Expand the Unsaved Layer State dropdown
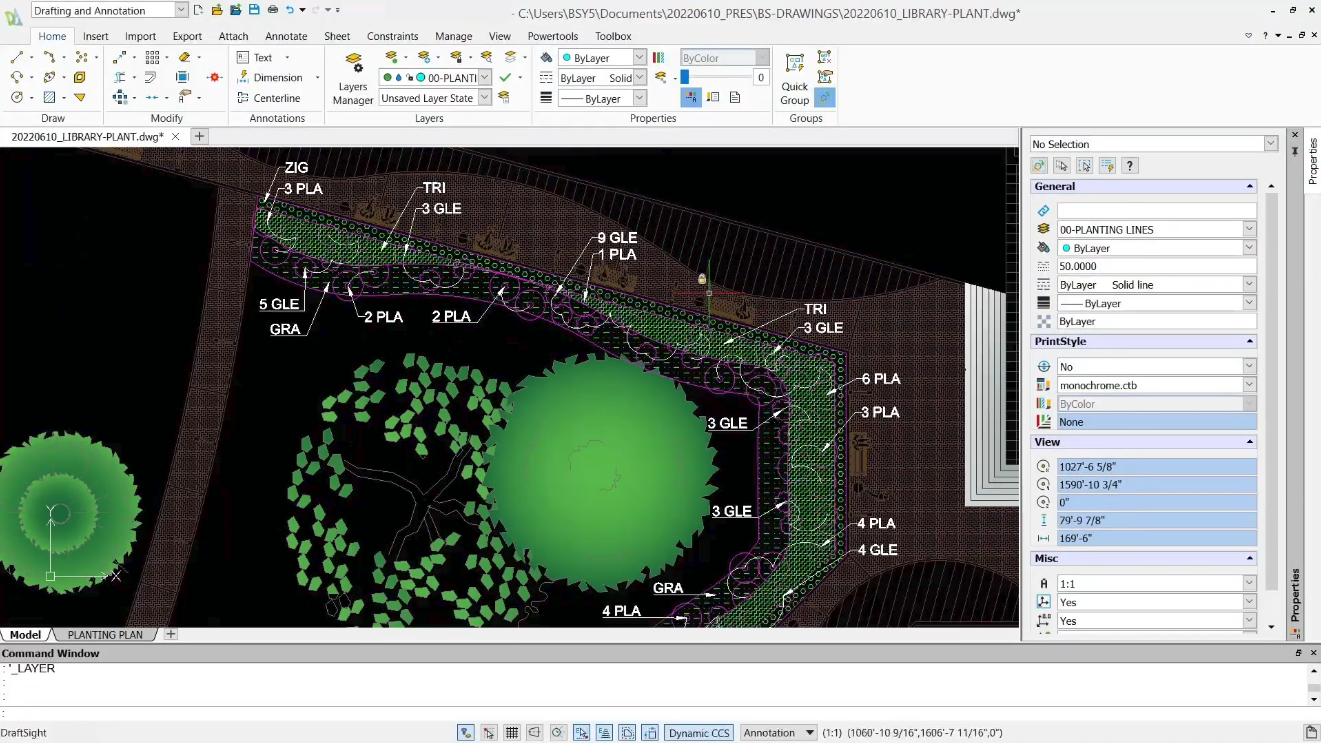 tap(485, 98)
